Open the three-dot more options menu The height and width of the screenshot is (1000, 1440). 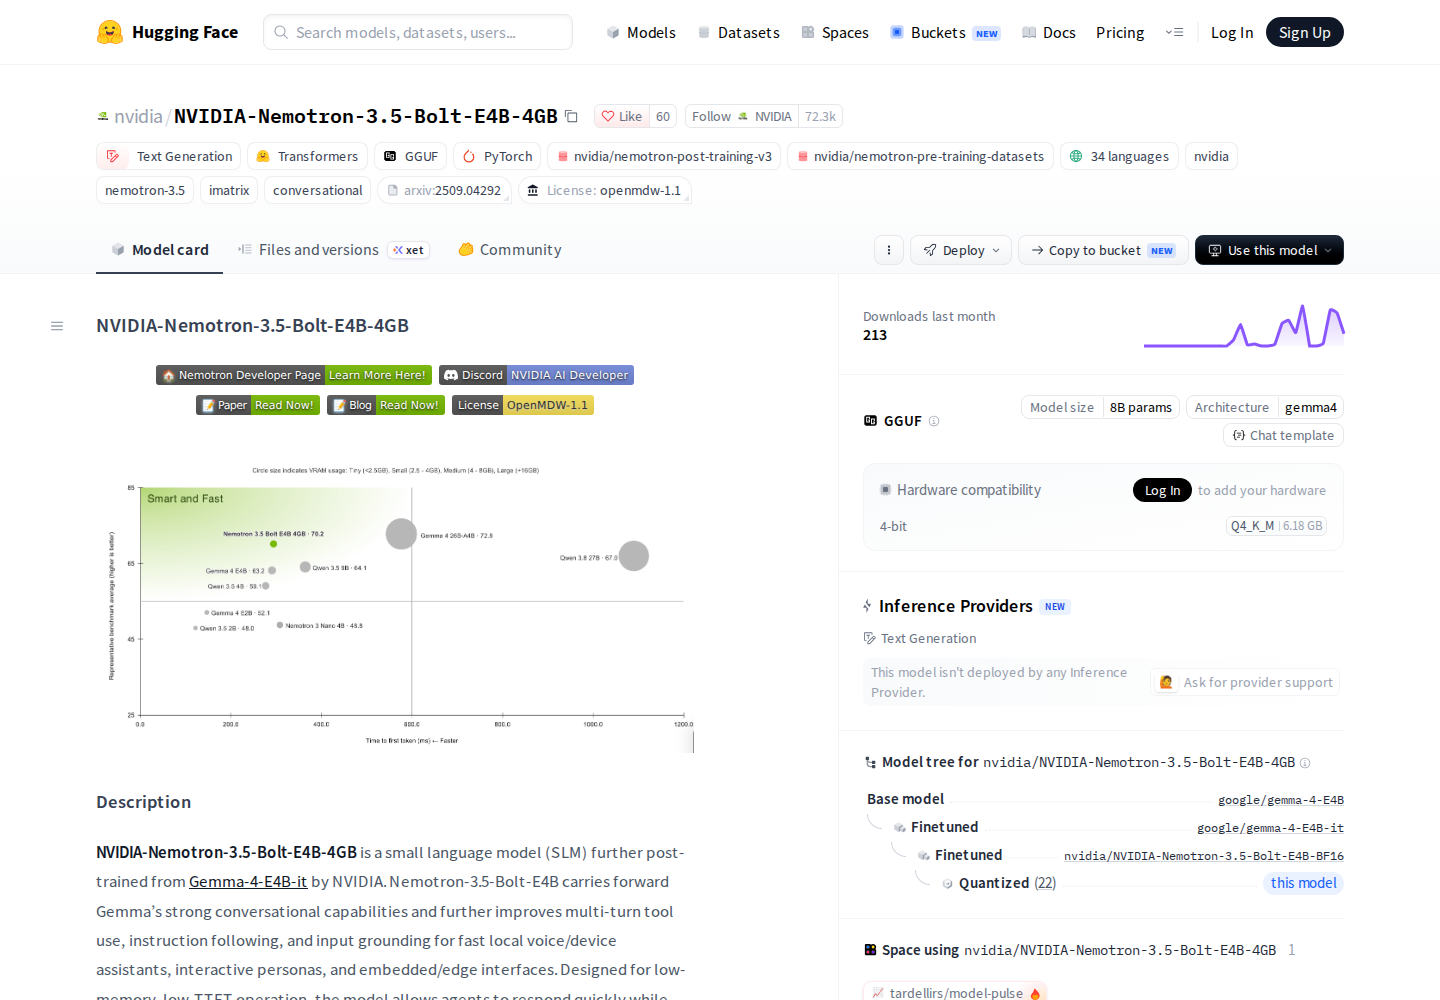click(x=889, y=250)
